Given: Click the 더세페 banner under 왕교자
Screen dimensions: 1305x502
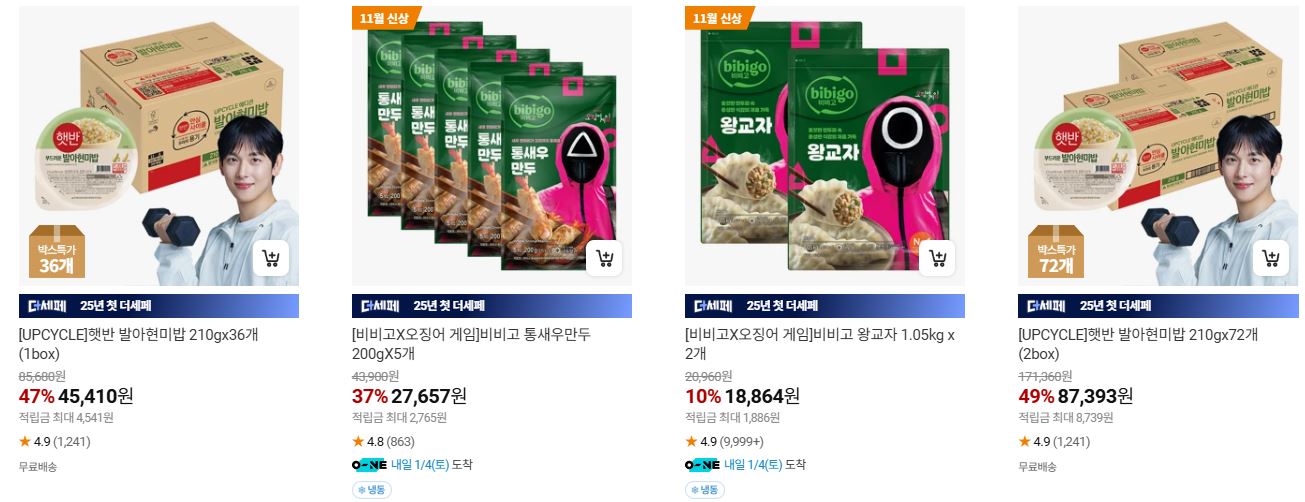Looking at the screenshot, I should (x=825, y=306).
